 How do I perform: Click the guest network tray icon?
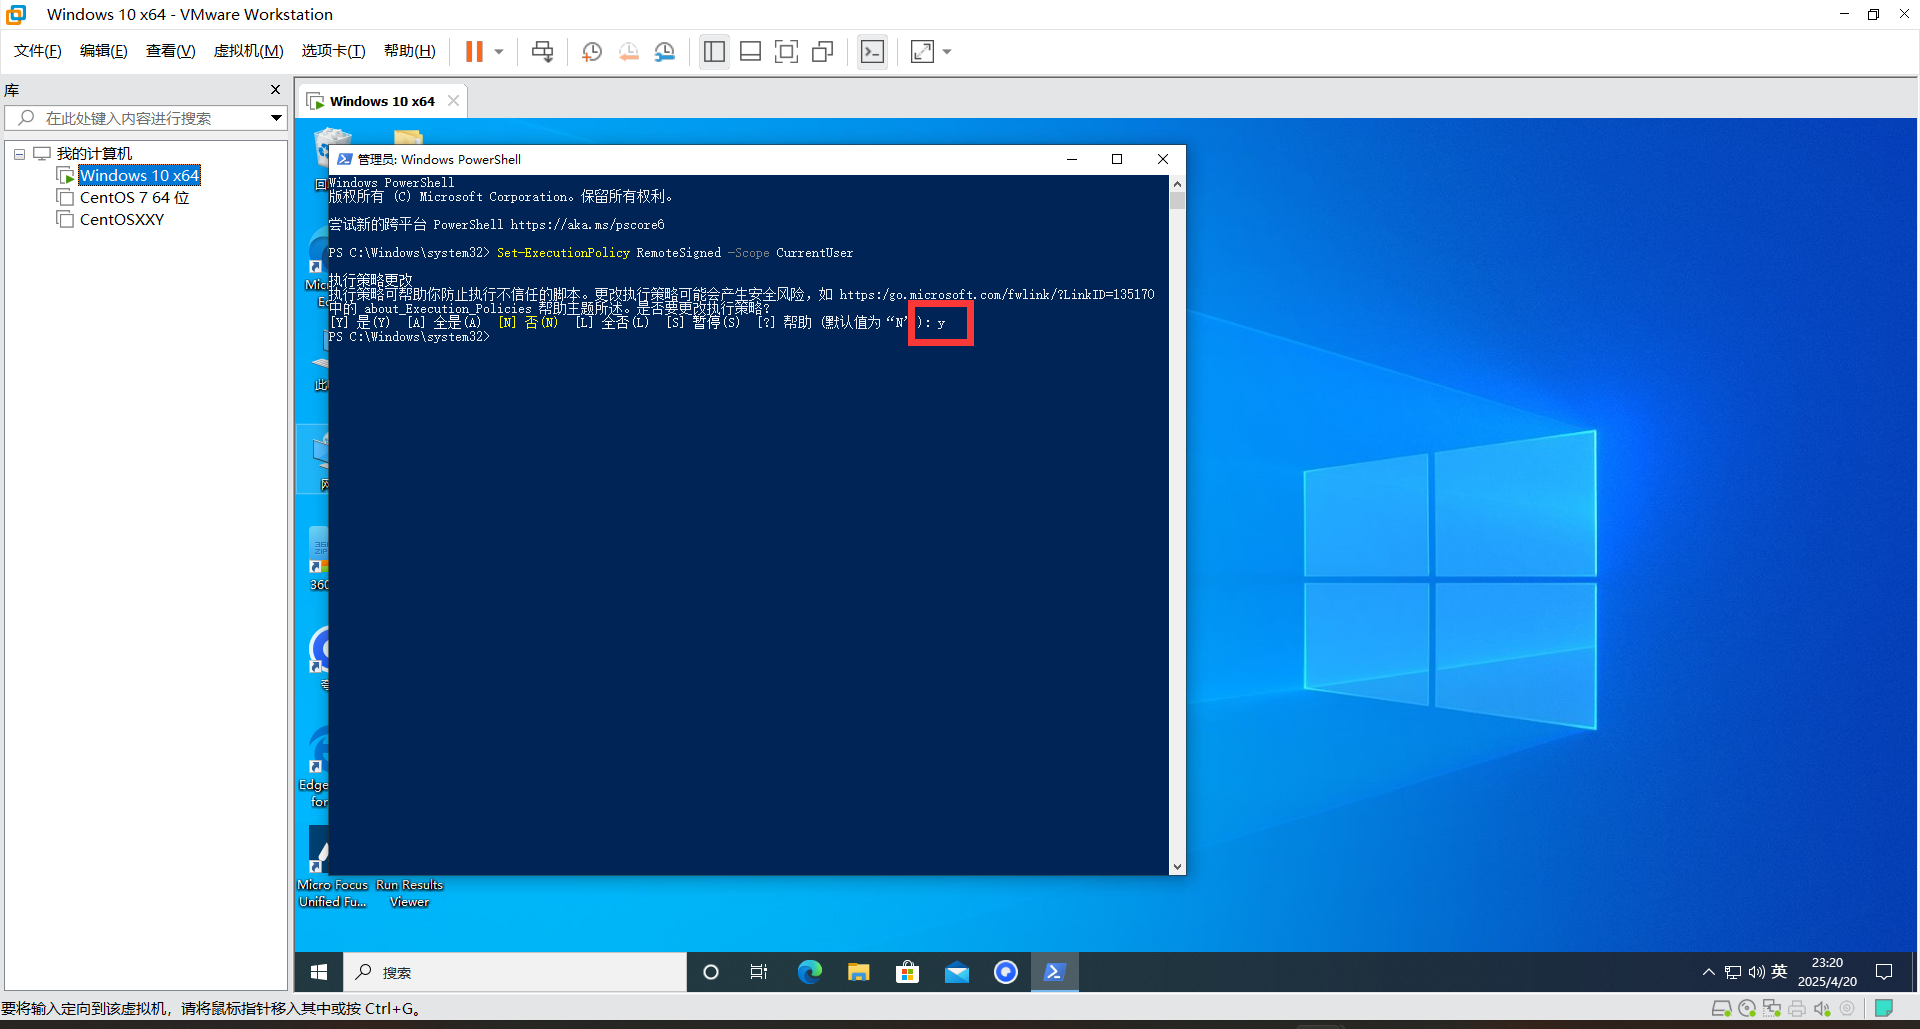pos(1733,972)
